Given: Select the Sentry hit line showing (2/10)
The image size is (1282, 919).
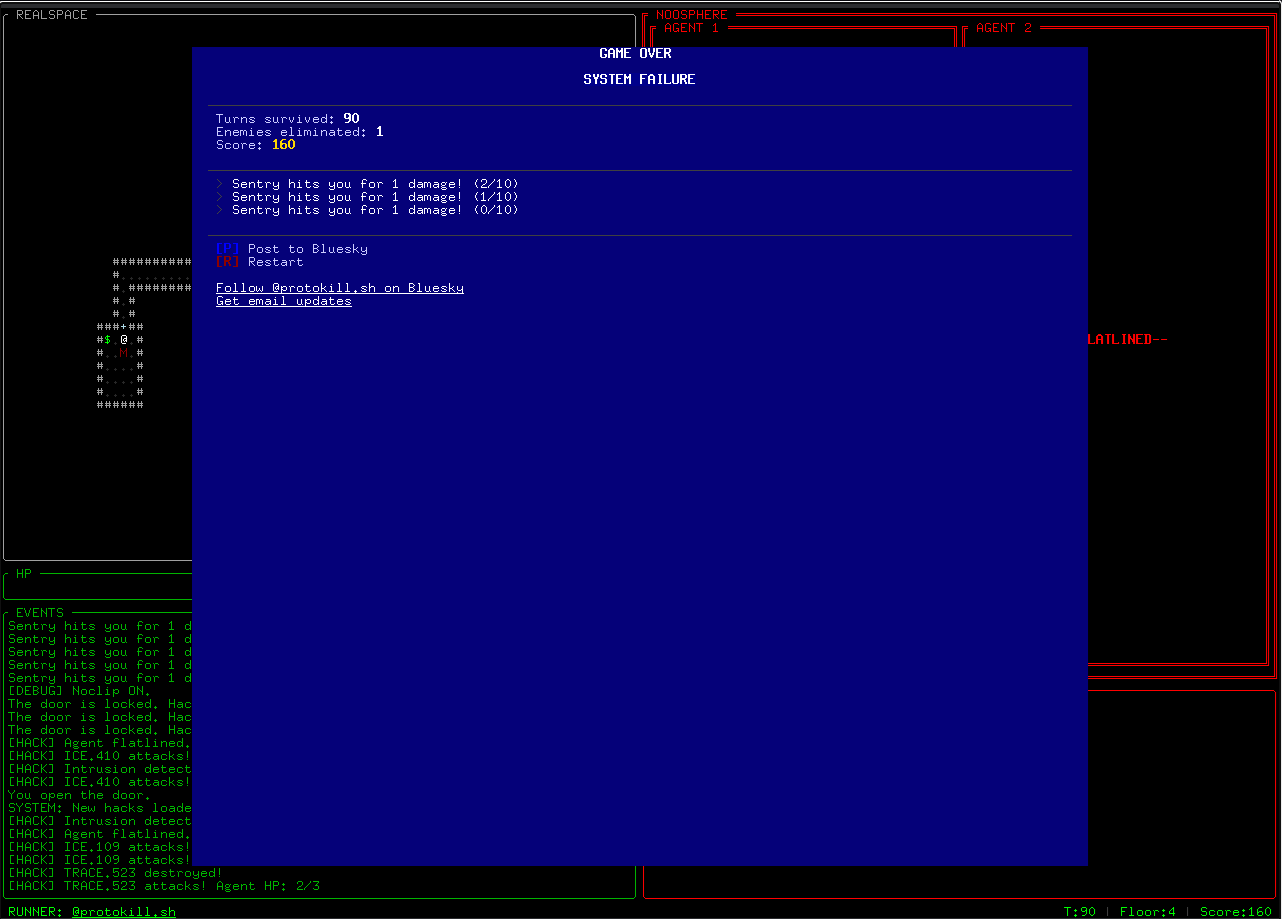Looking at the screenshot, I should pyautogui.click(x=368, y=184).
